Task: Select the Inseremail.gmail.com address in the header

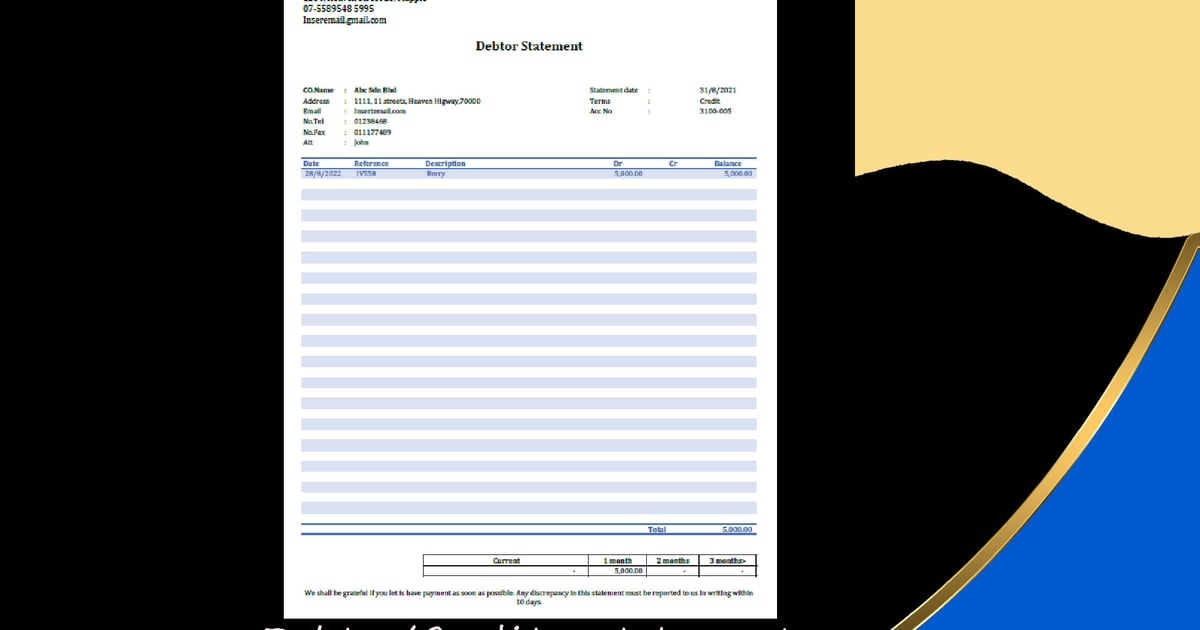Action: (x=344, y=20)
